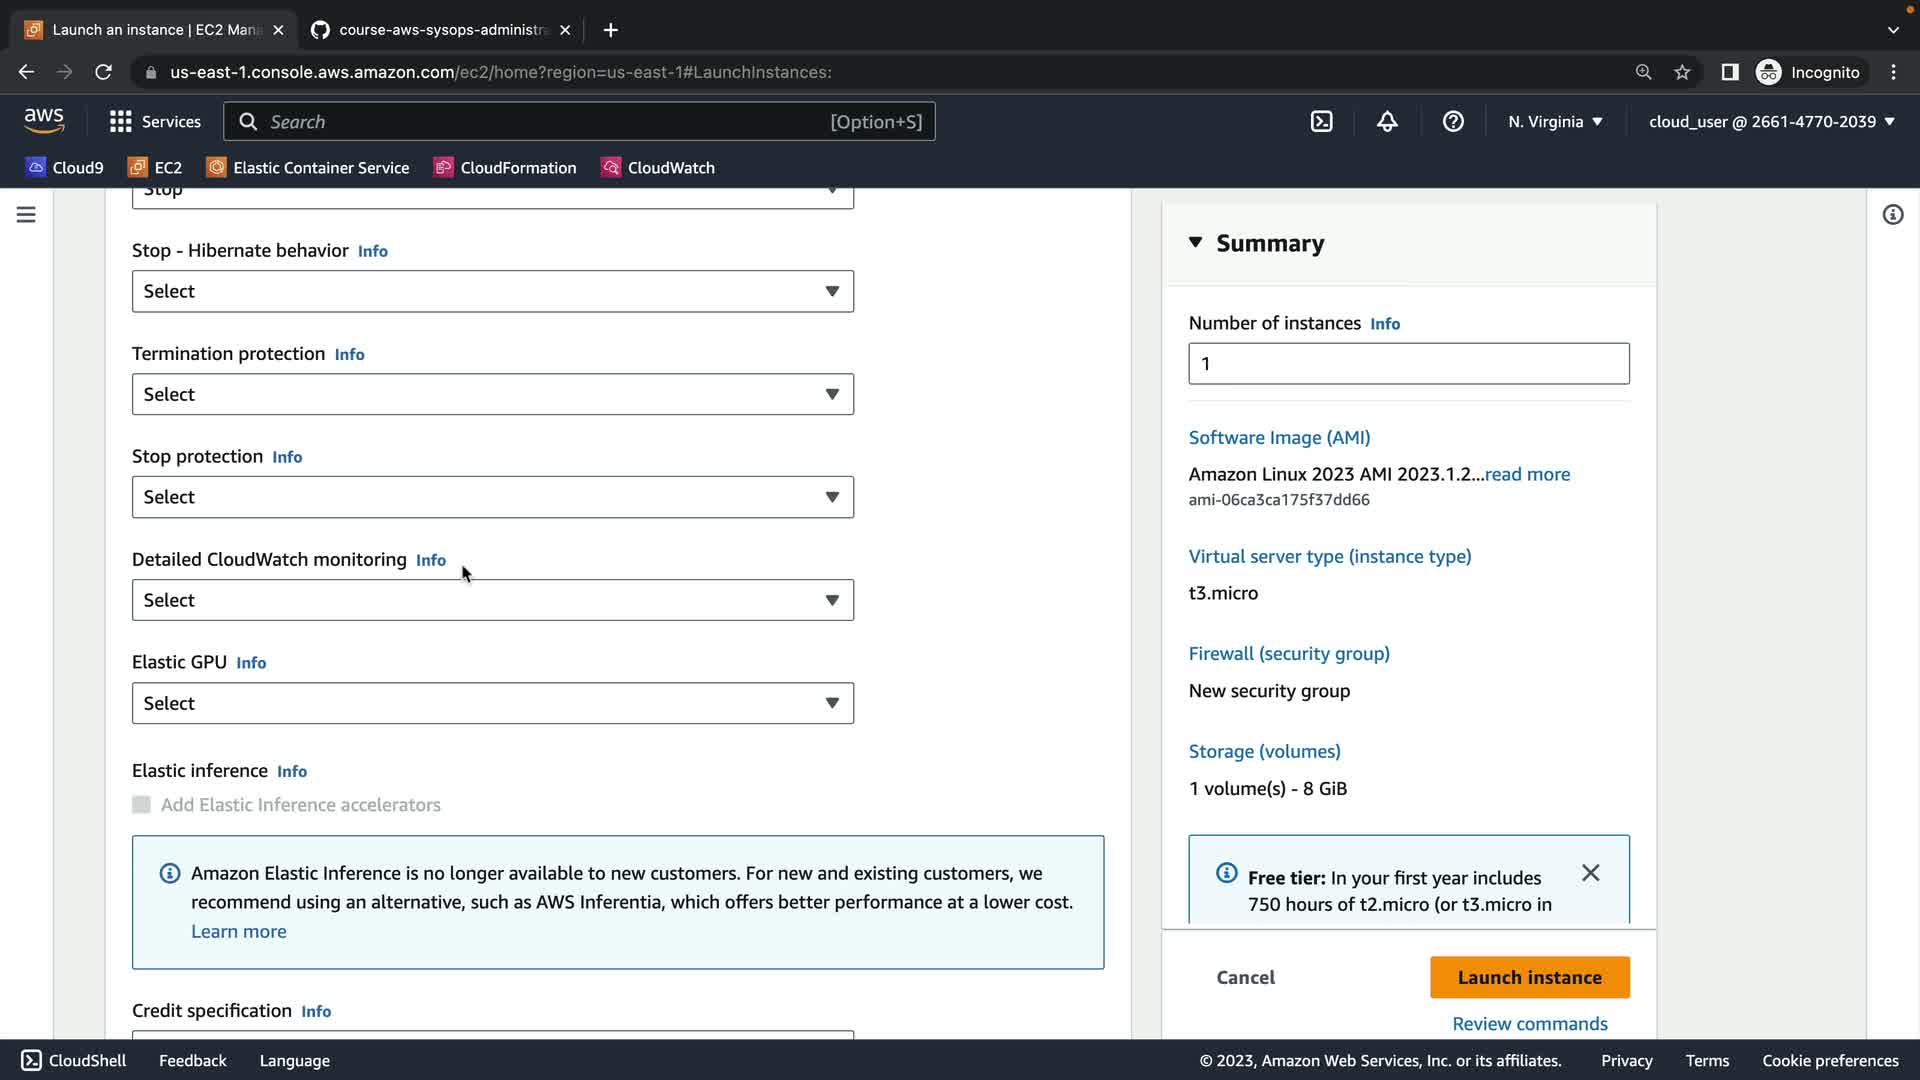Expand the N. Virginia region selector
The image size is (1920, 1080).
click(1555, 121)
